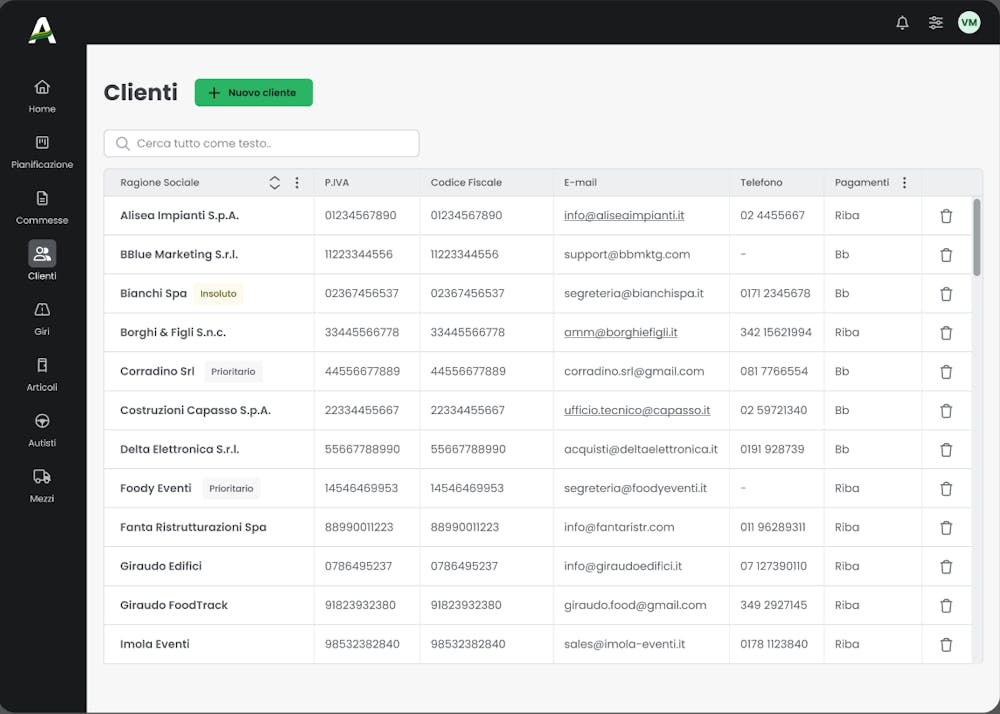Delete the Bianchi Spa client row
This screenshot has height=714, width=1000.
coord(946,293)
